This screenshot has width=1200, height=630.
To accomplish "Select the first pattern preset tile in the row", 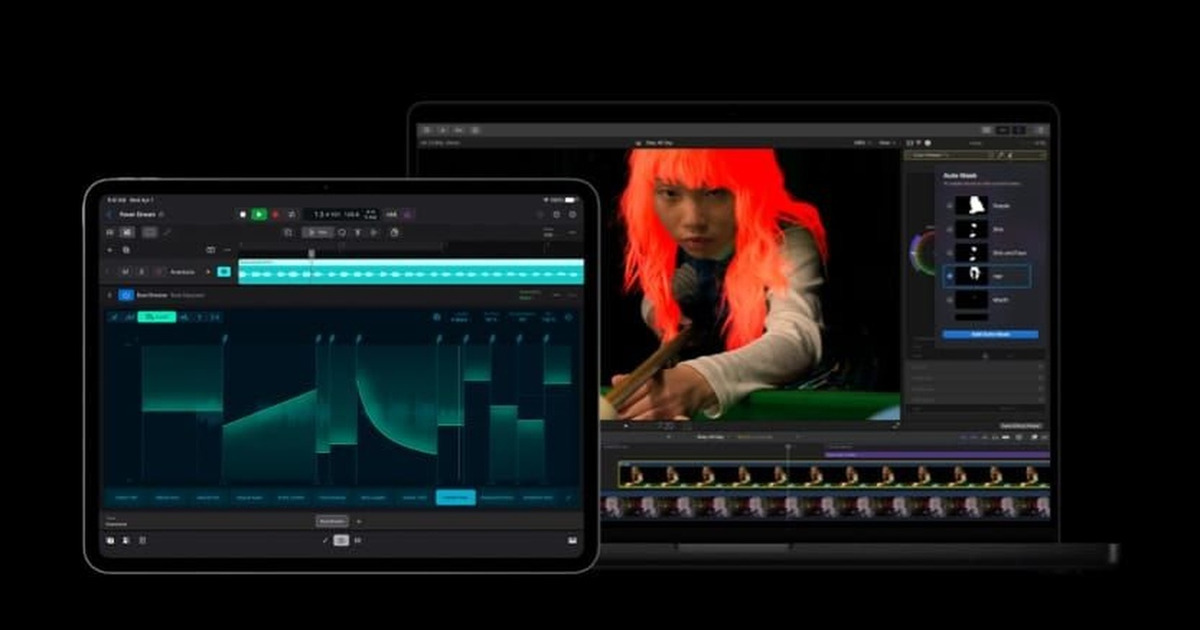I will (126, 497).
